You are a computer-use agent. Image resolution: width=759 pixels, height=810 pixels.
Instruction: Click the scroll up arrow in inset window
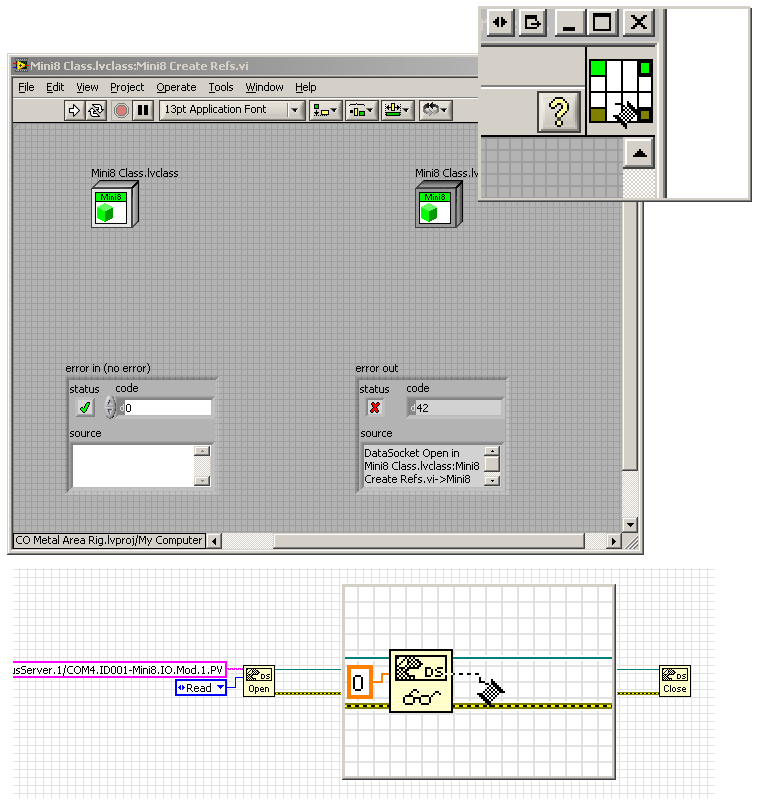tap(640, 153)
